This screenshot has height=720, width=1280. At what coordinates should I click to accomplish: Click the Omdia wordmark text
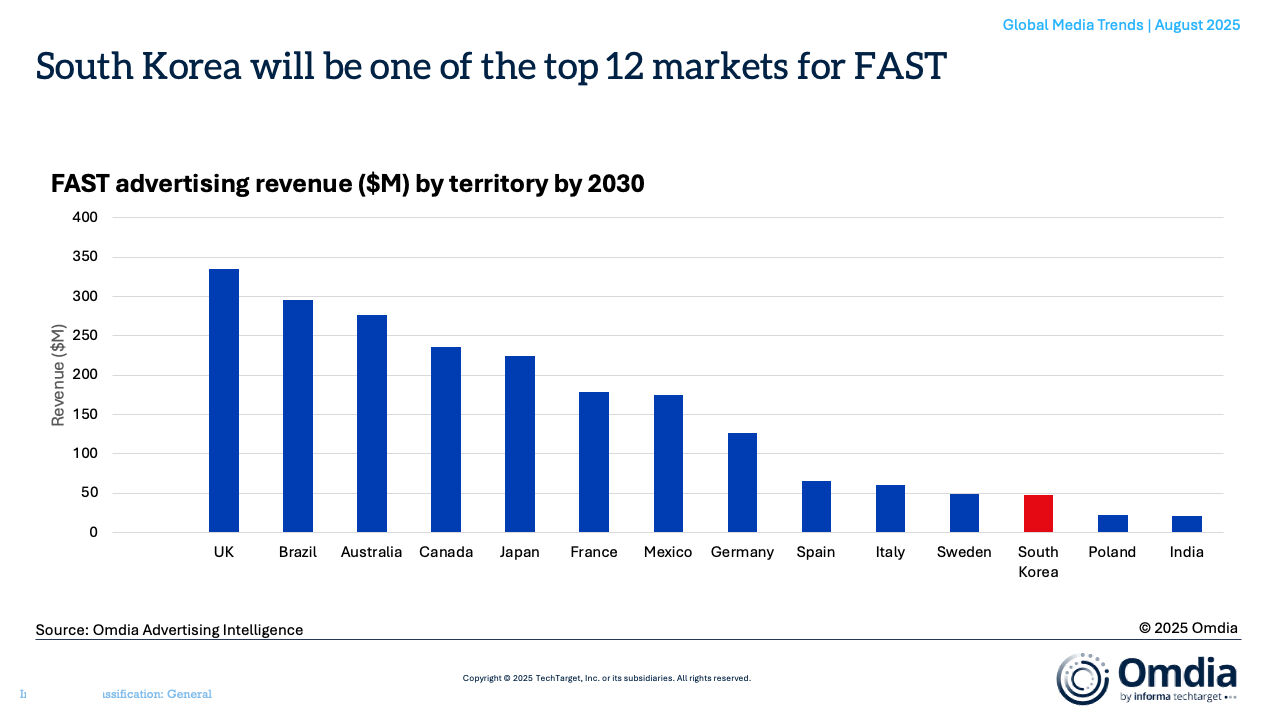[1177, 672]
